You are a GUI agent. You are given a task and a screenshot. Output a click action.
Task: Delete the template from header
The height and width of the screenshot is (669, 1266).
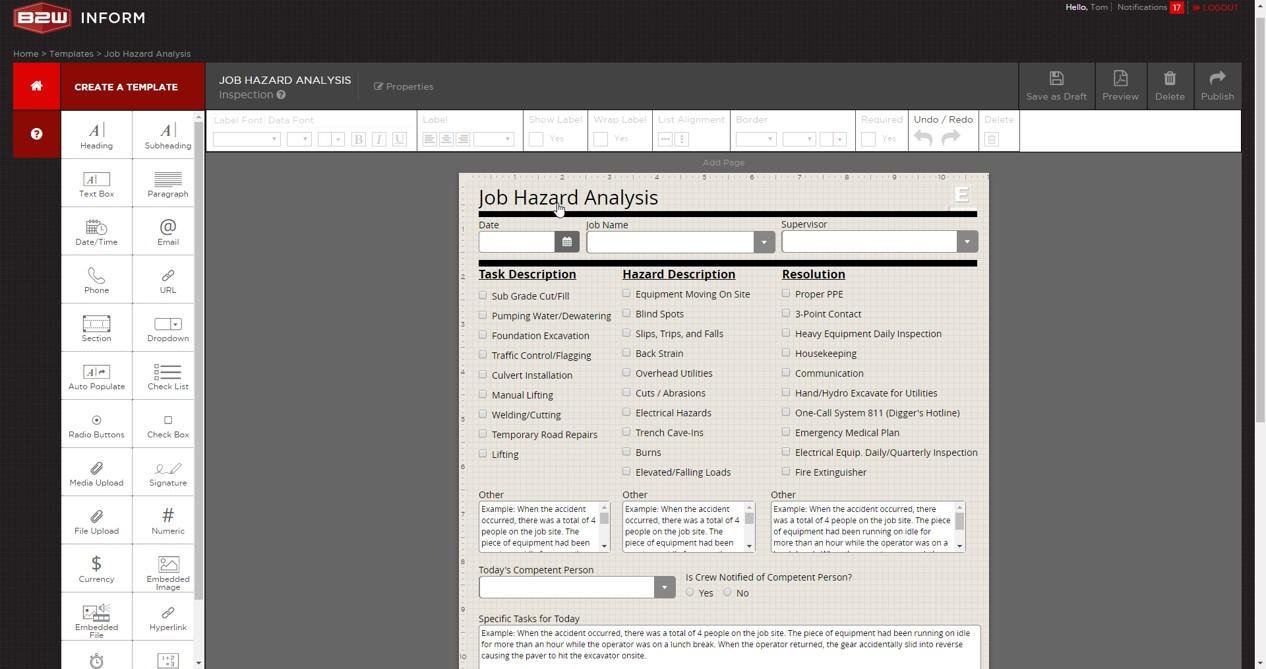coord(1169,86)
